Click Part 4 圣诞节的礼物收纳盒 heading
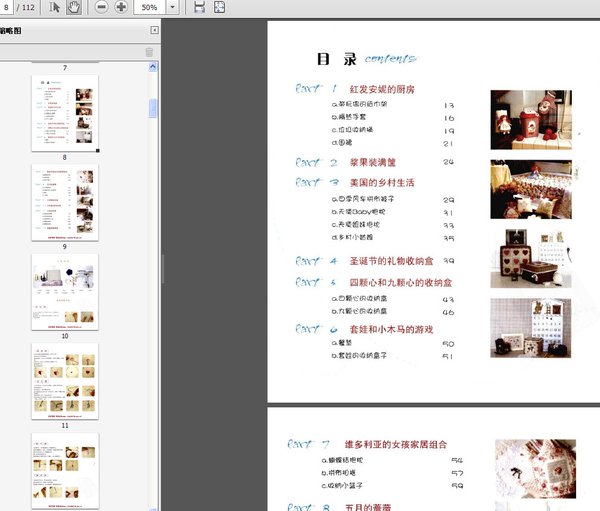This screenshot has width=600, height=511. click(x=364, y=261)
